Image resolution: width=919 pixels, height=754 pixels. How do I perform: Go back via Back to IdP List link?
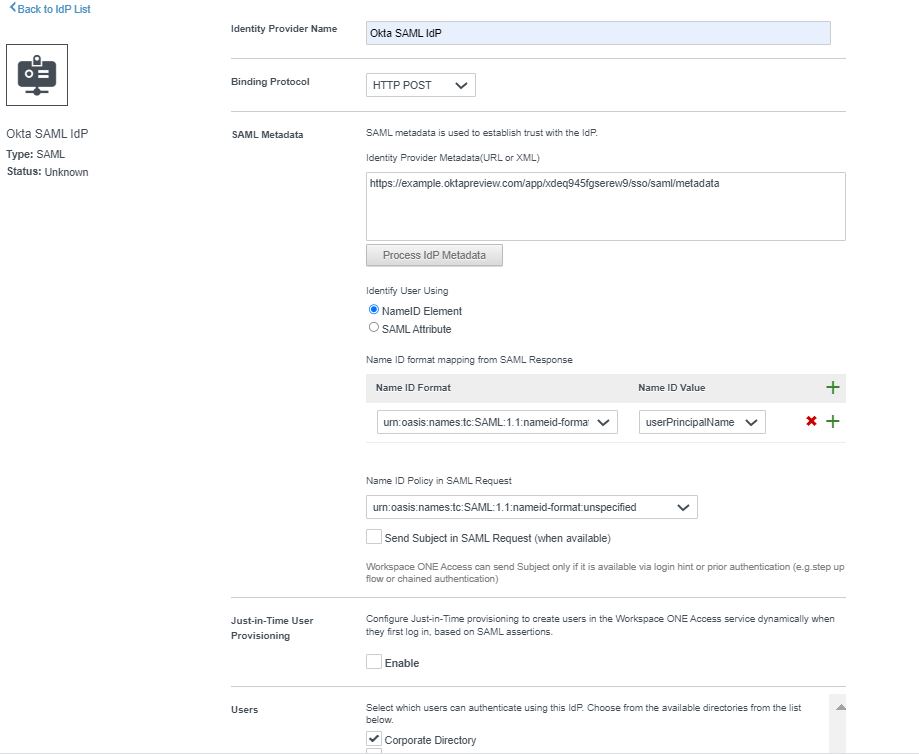(x=54, y=9)
